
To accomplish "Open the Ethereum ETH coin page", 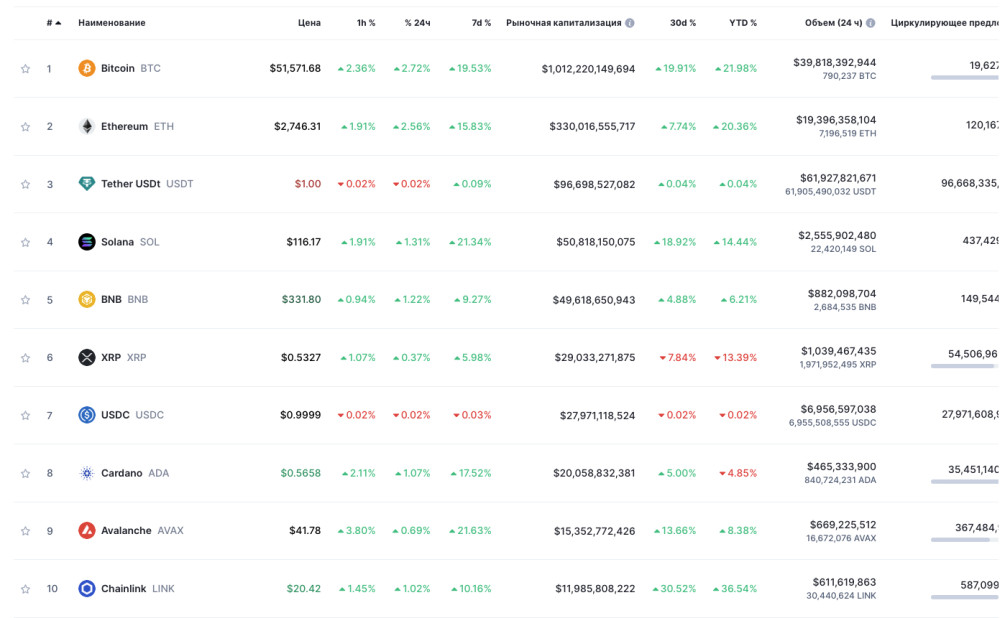I will pyautogui.click(x=137, y=126).
